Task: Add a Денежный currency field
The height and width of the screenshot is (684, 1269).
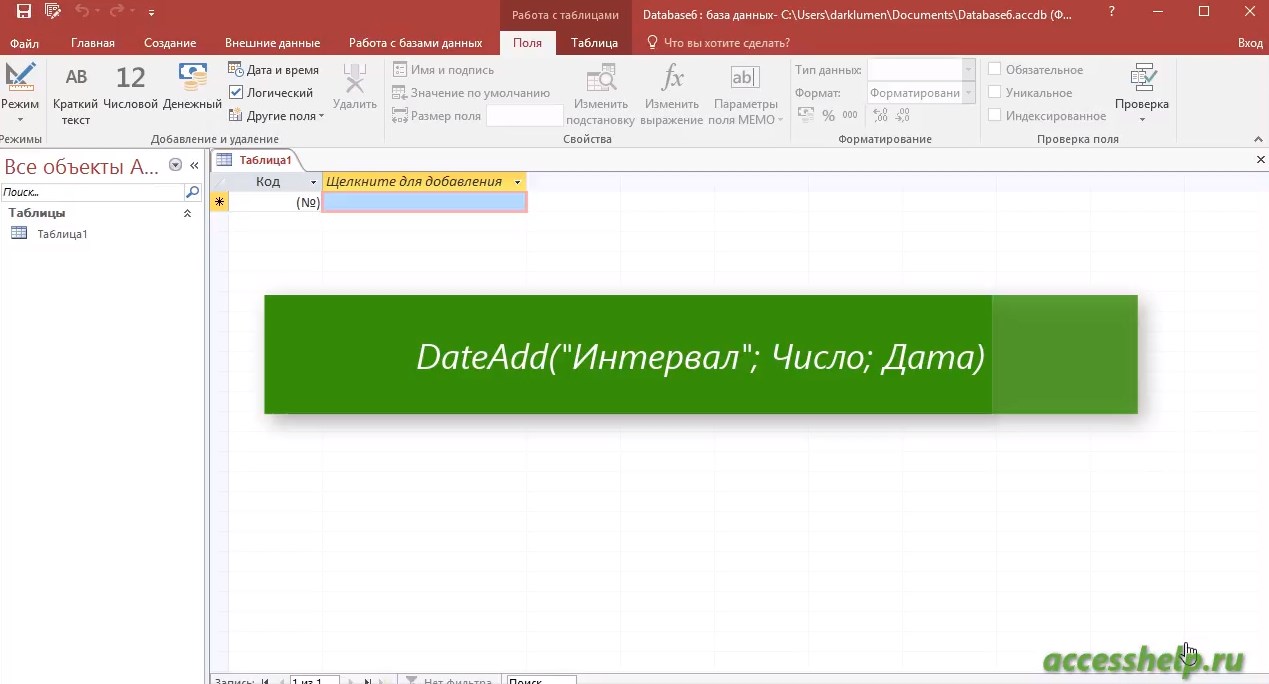Action: click(192, 90)
